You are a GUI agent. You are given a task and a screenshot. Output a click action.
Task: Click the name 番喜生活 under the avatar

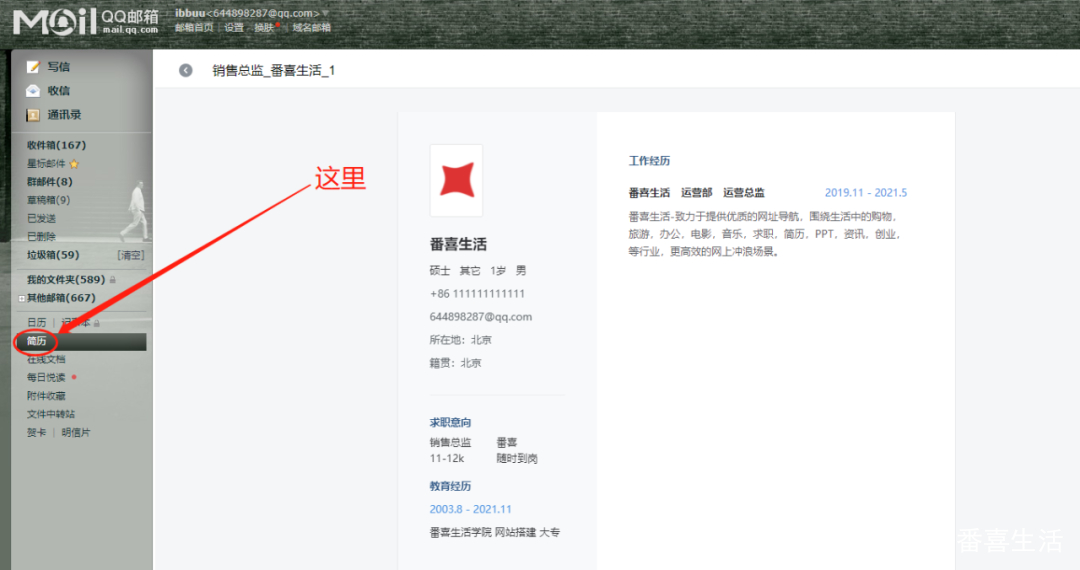point(458,244)
